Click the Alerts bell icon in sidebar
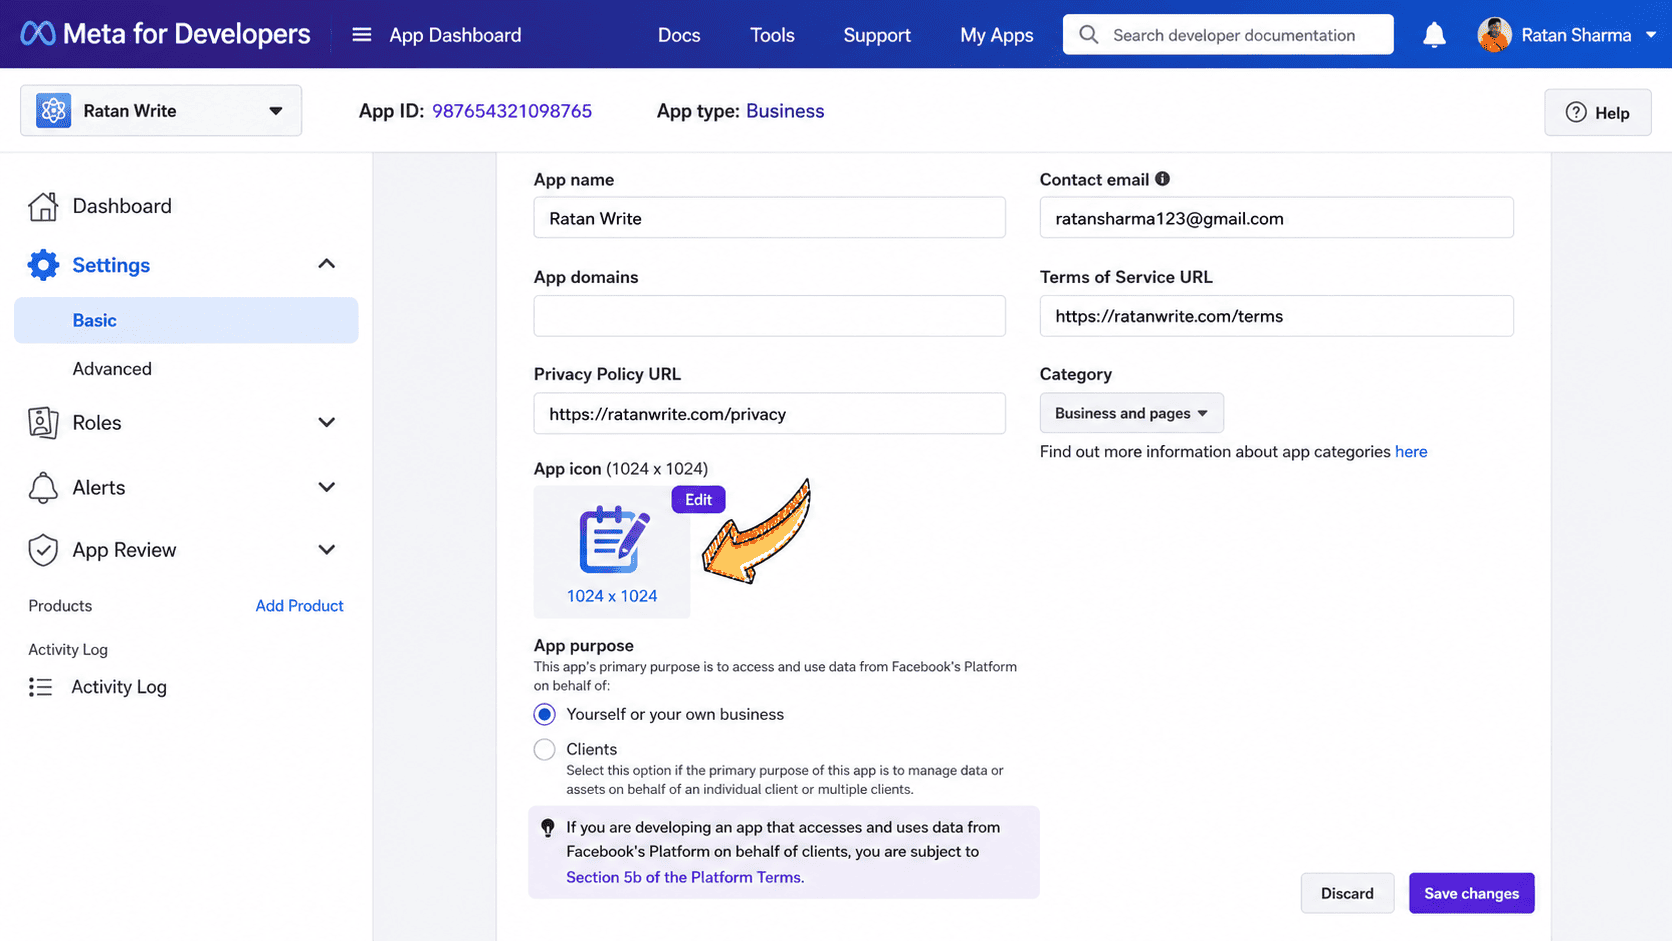1672x941 pixels. (x=43, y=488)
